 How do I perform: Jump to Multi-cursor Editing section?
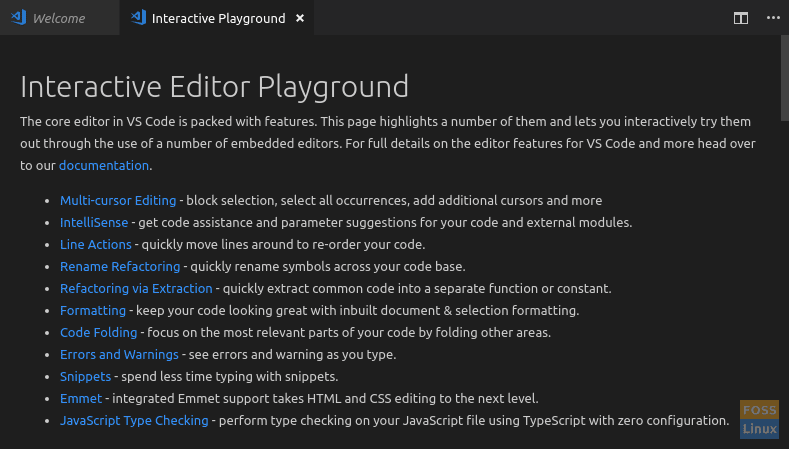pos(118,200)
